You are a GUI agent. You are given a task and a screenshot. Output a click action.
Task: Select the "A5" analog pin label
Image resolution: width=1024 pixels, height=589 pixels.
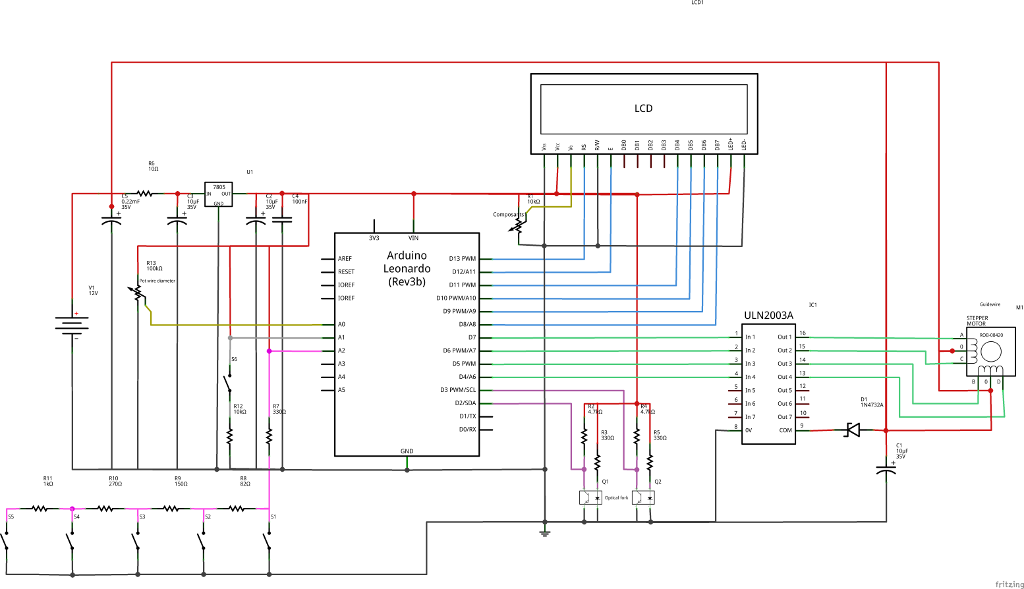click(342, 390)
